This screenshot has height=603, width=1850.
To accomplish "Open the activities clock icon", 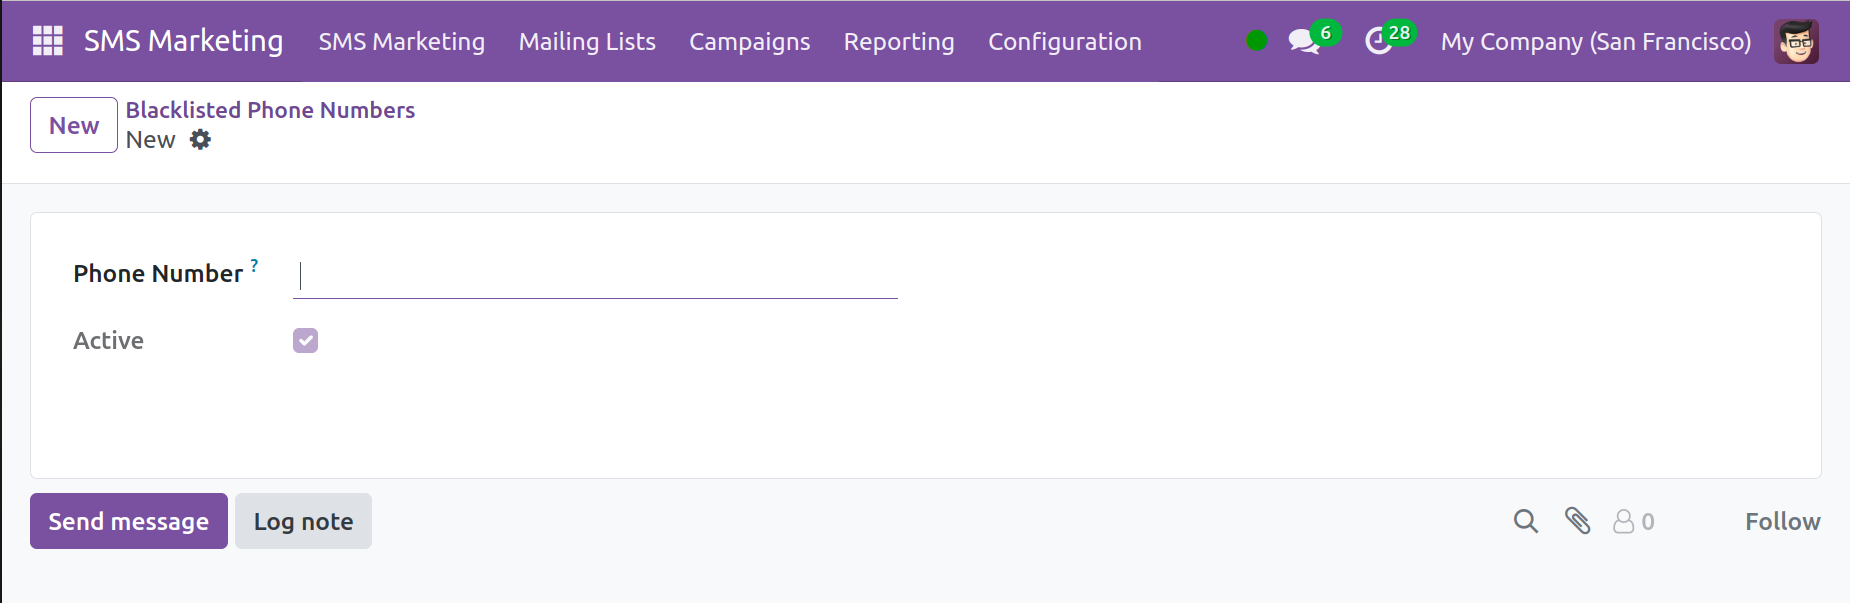I will [x=1379, y=41].
